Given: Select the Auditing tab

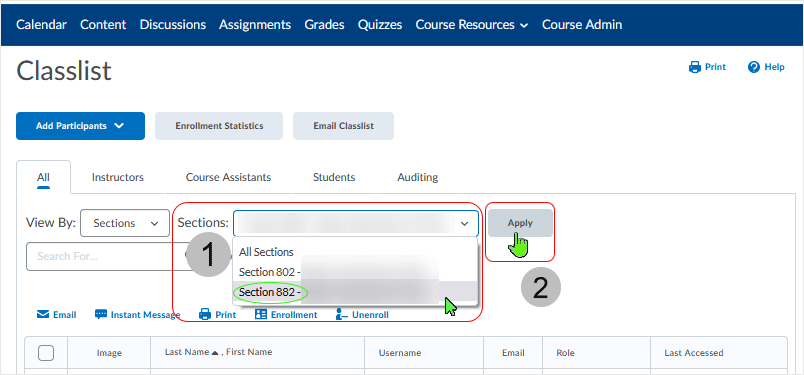Looking at the screenshot, I should (417, 177).
